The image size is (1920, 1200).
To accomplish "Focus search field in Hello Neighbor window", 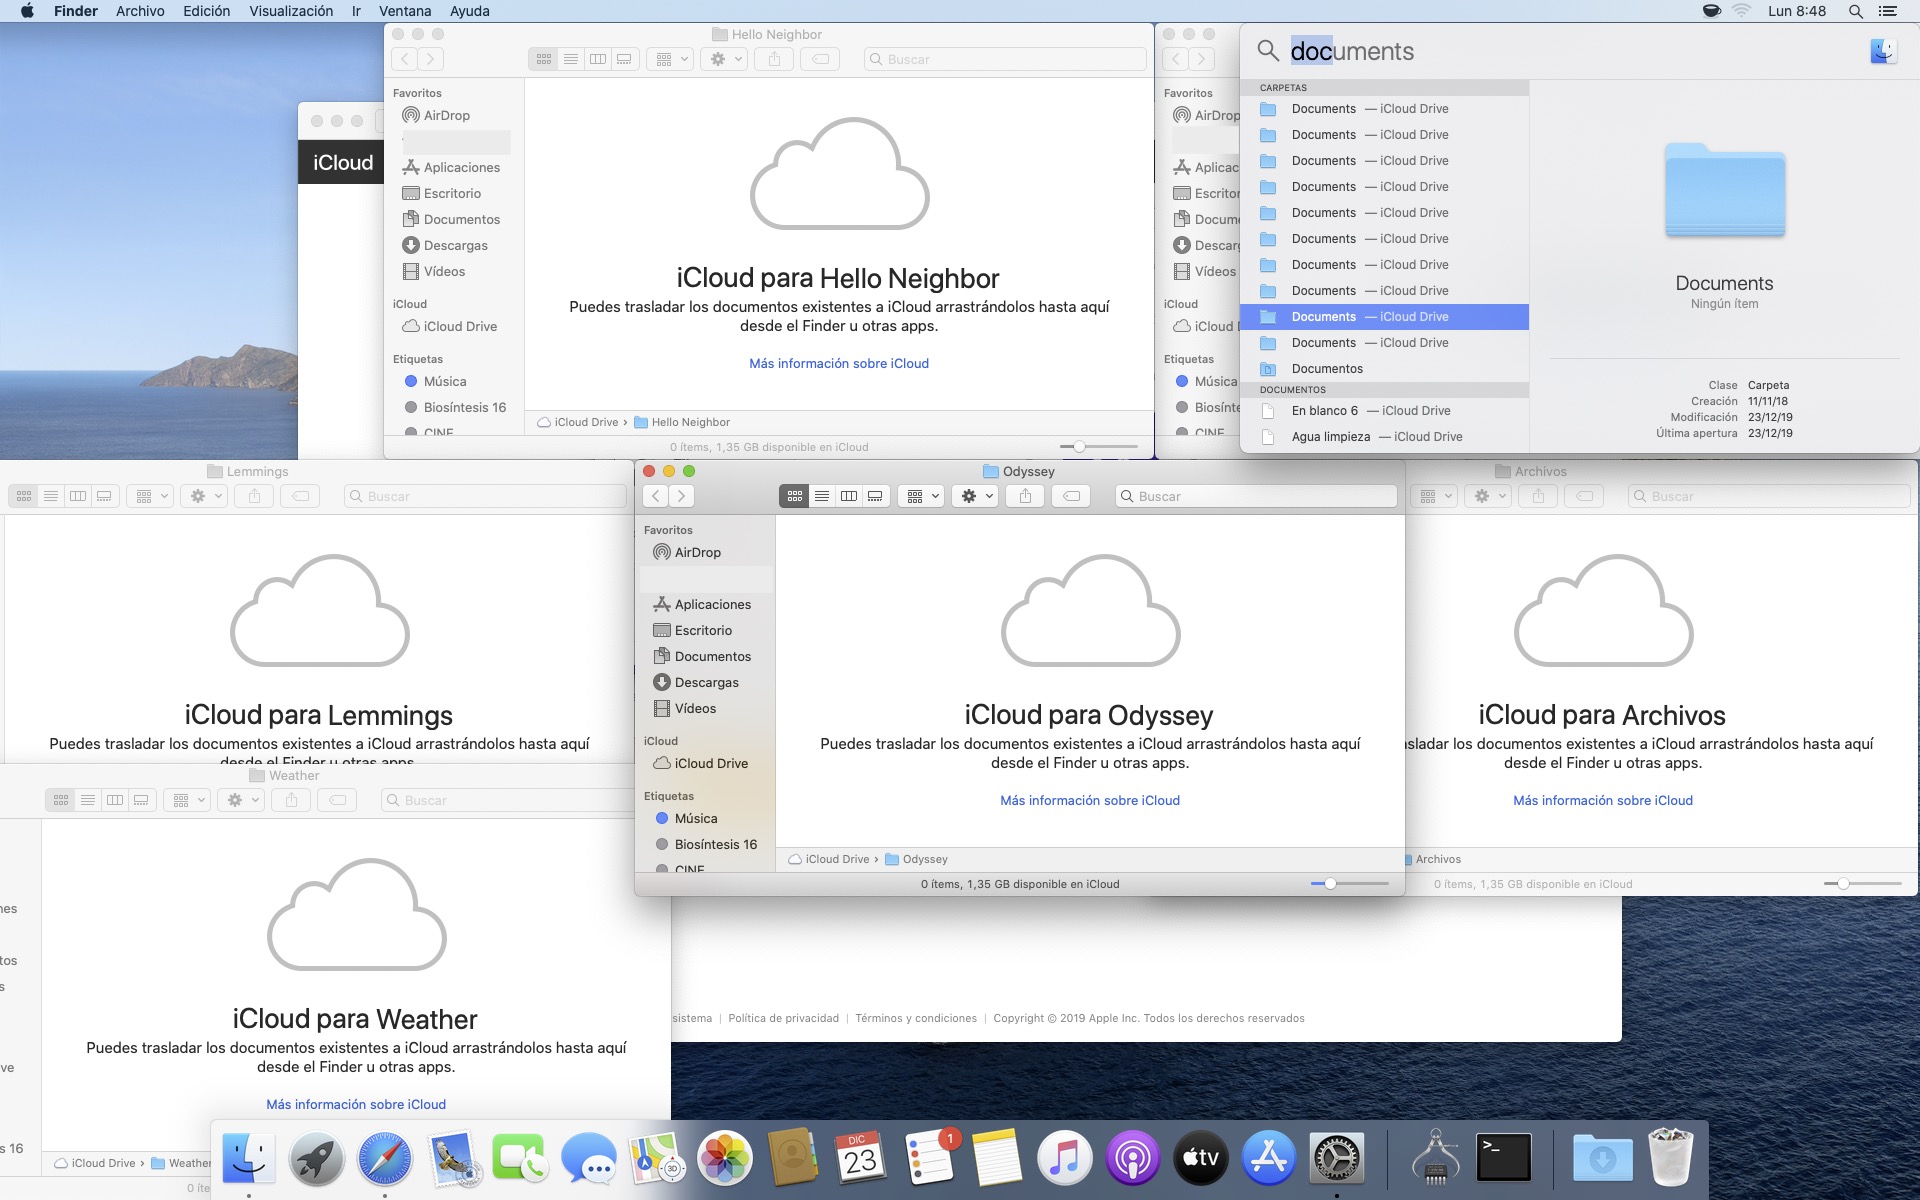I will (1005, 59).
